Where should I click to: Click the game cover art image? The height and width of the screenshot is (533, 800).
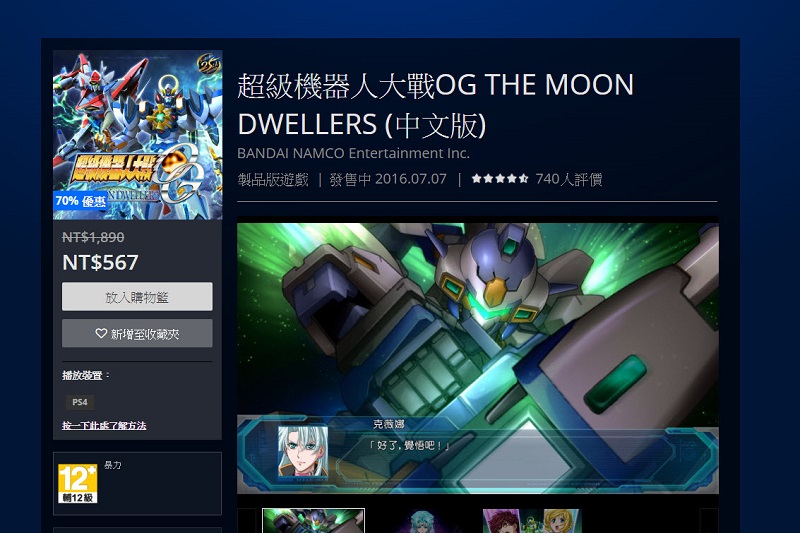tap(138, 135)
